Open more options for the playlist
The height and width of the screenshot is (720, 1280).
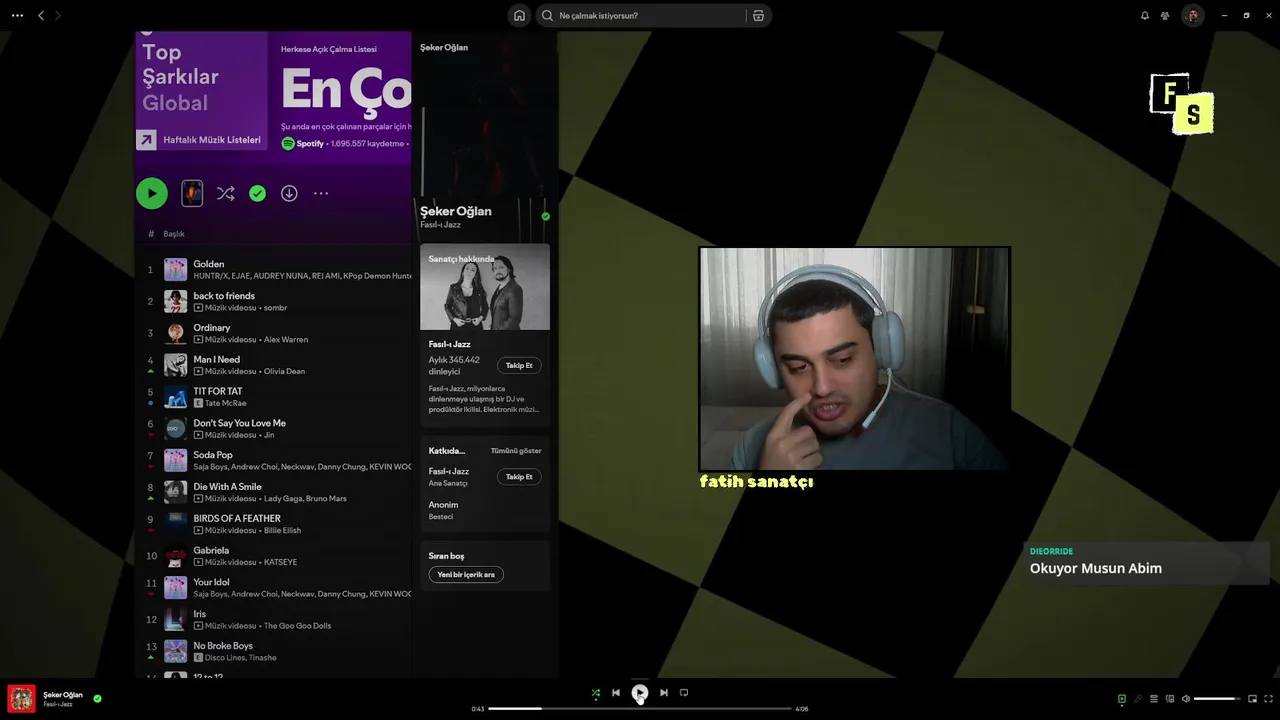(321, 193)
